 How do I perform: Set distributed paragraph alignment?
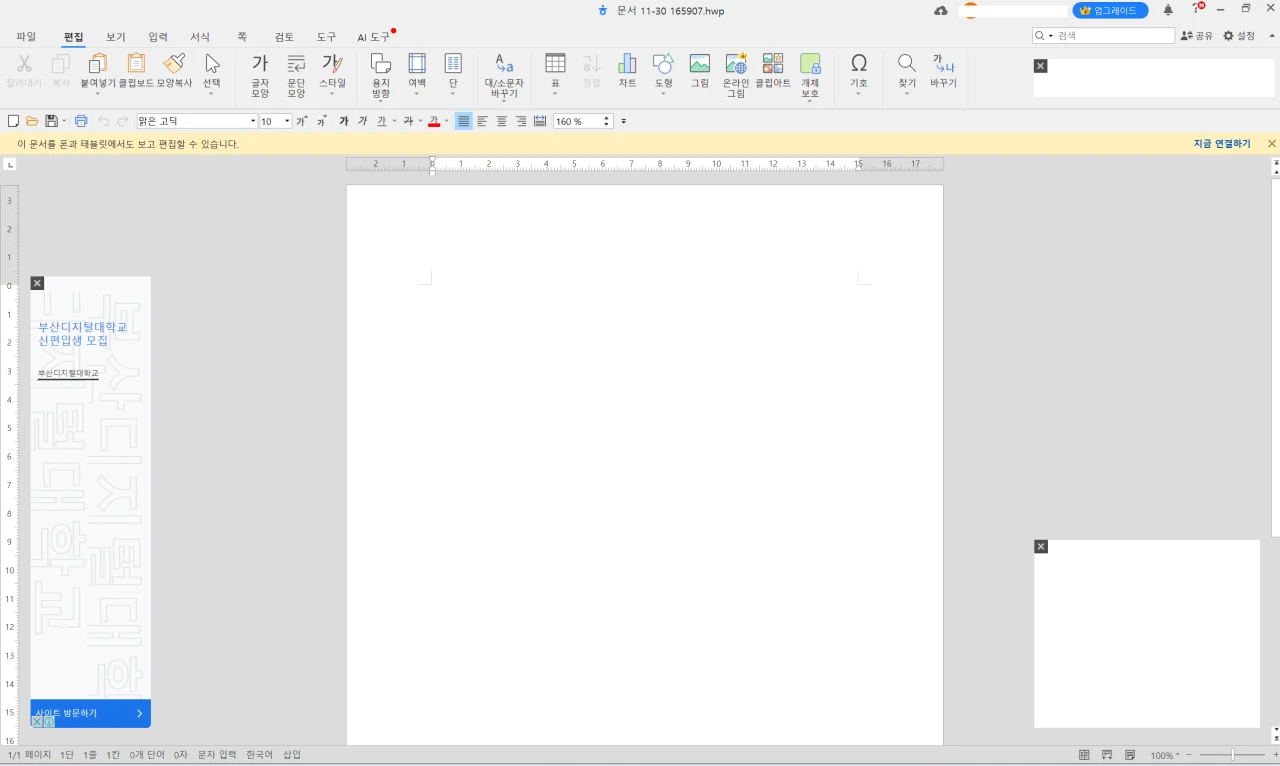pos(540,121)
